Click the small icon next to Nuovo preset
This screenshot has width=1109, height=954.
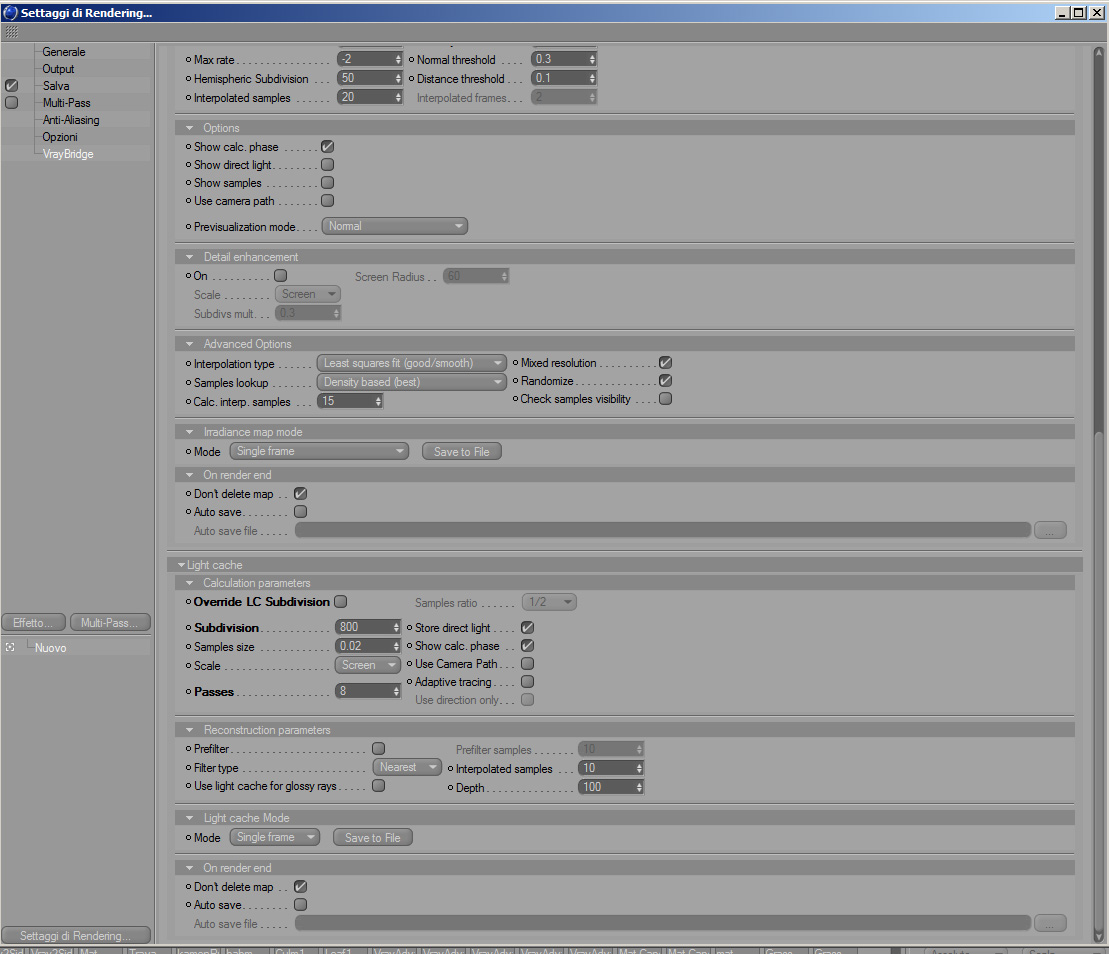pos(10,647)
